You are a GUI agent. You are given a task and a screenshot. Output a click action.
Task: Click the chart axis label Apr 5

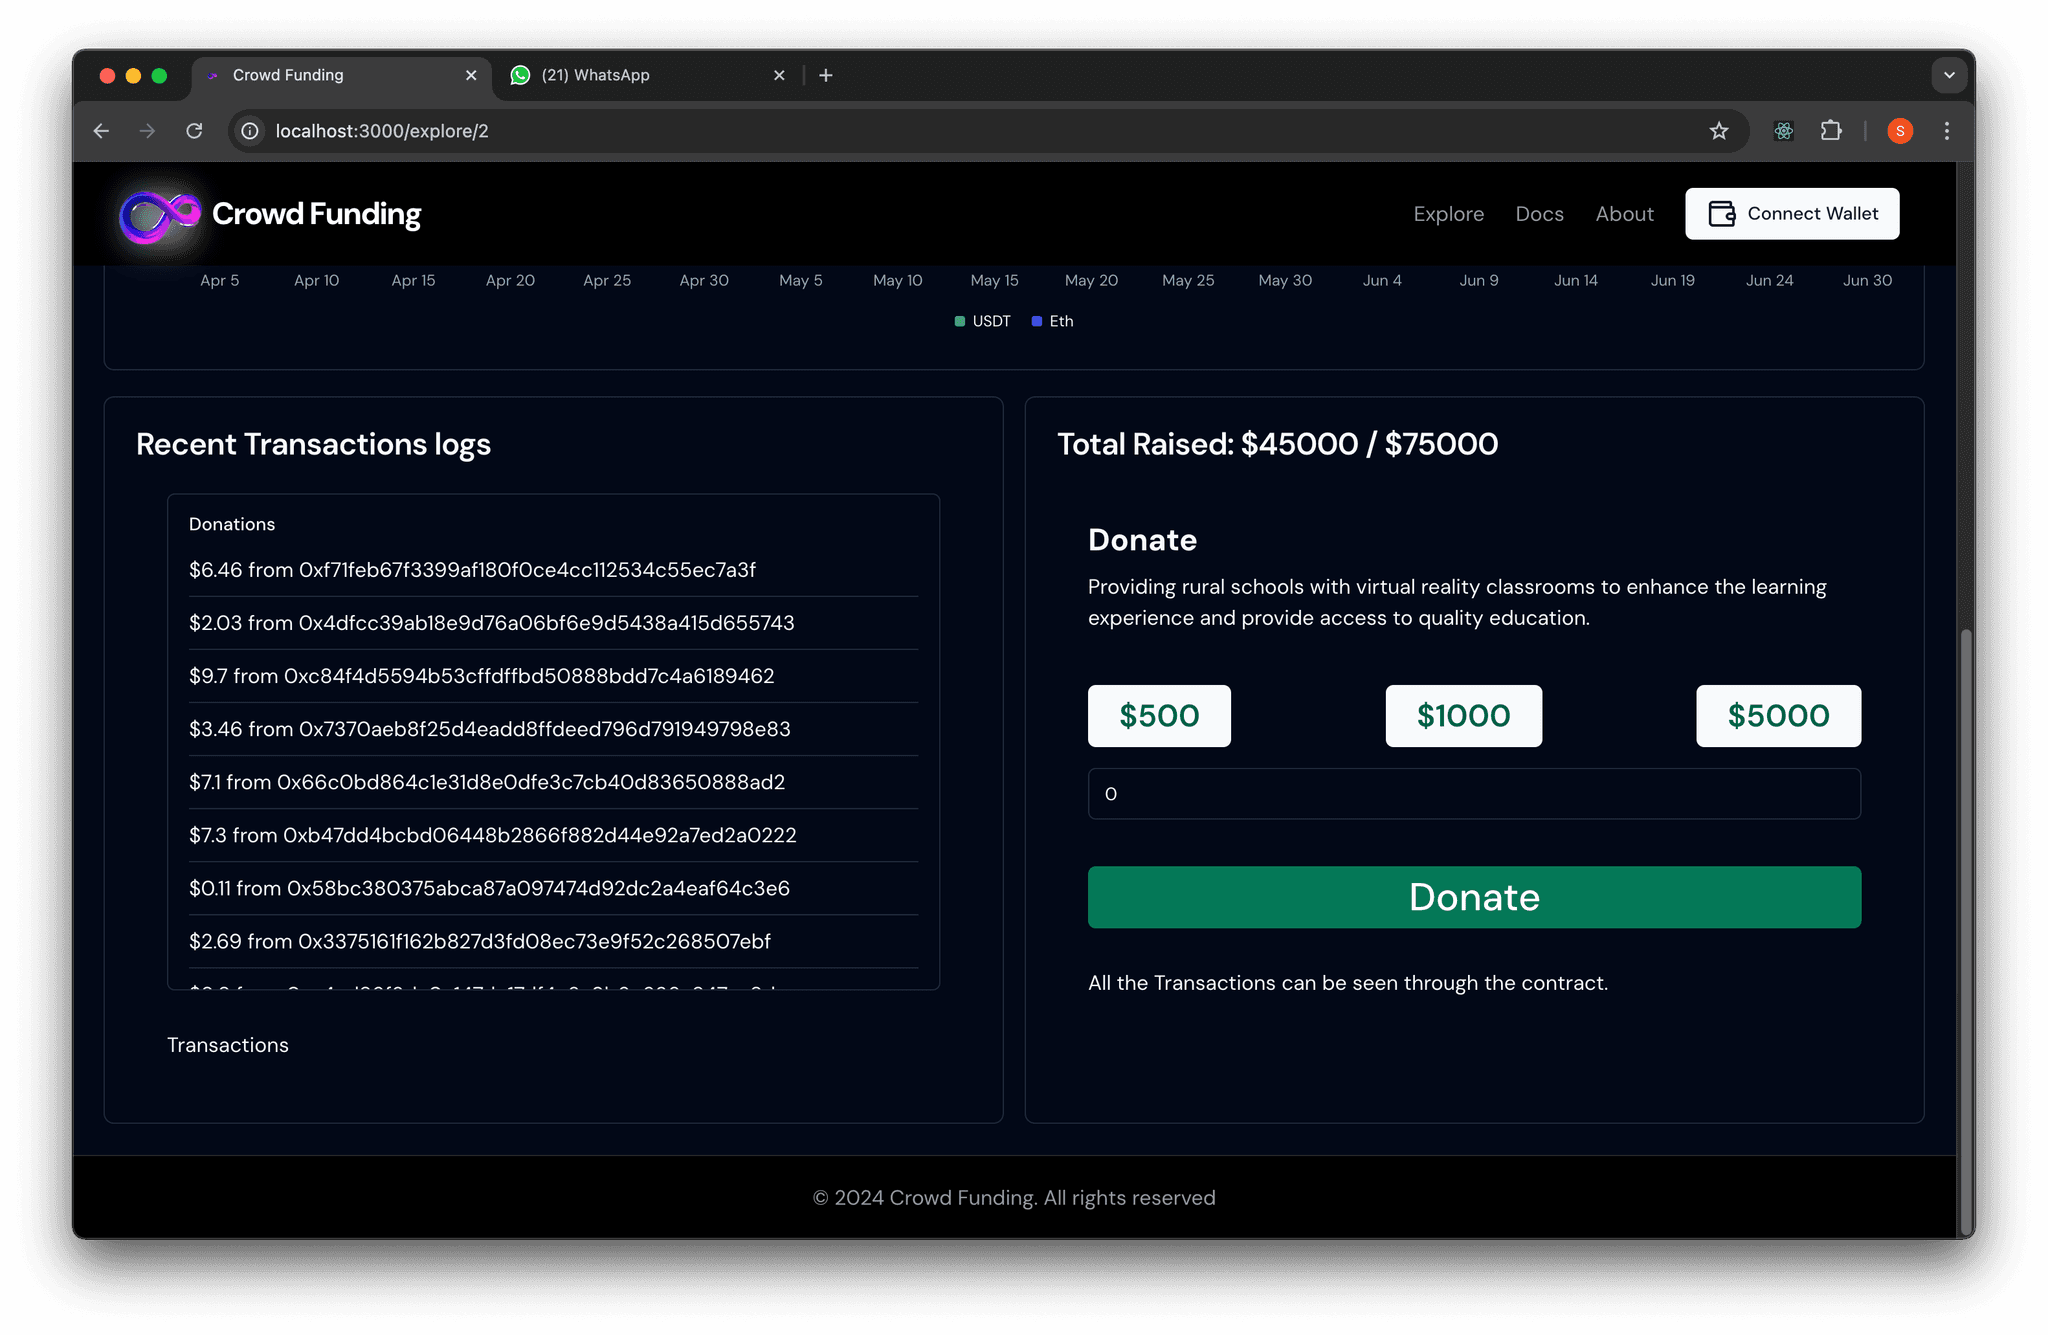point(219,280)
